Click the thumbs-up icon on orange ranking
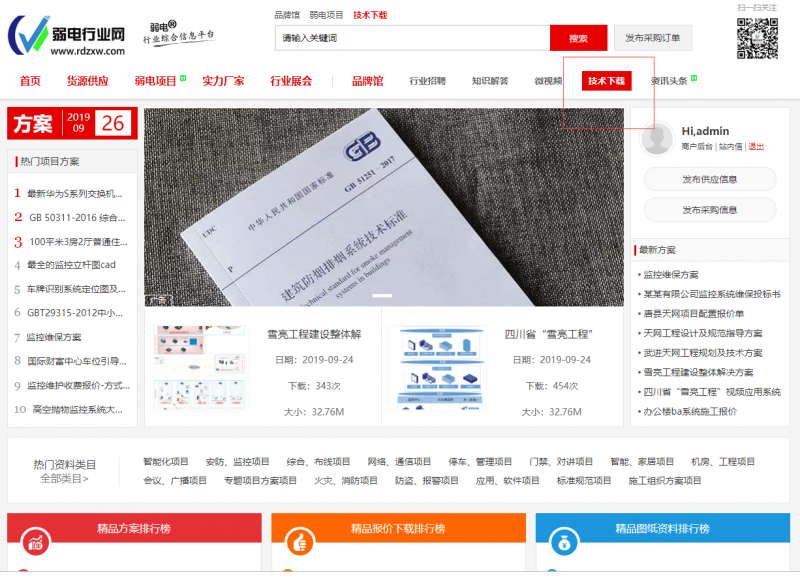The image size is (800, 579). point(299,542)
